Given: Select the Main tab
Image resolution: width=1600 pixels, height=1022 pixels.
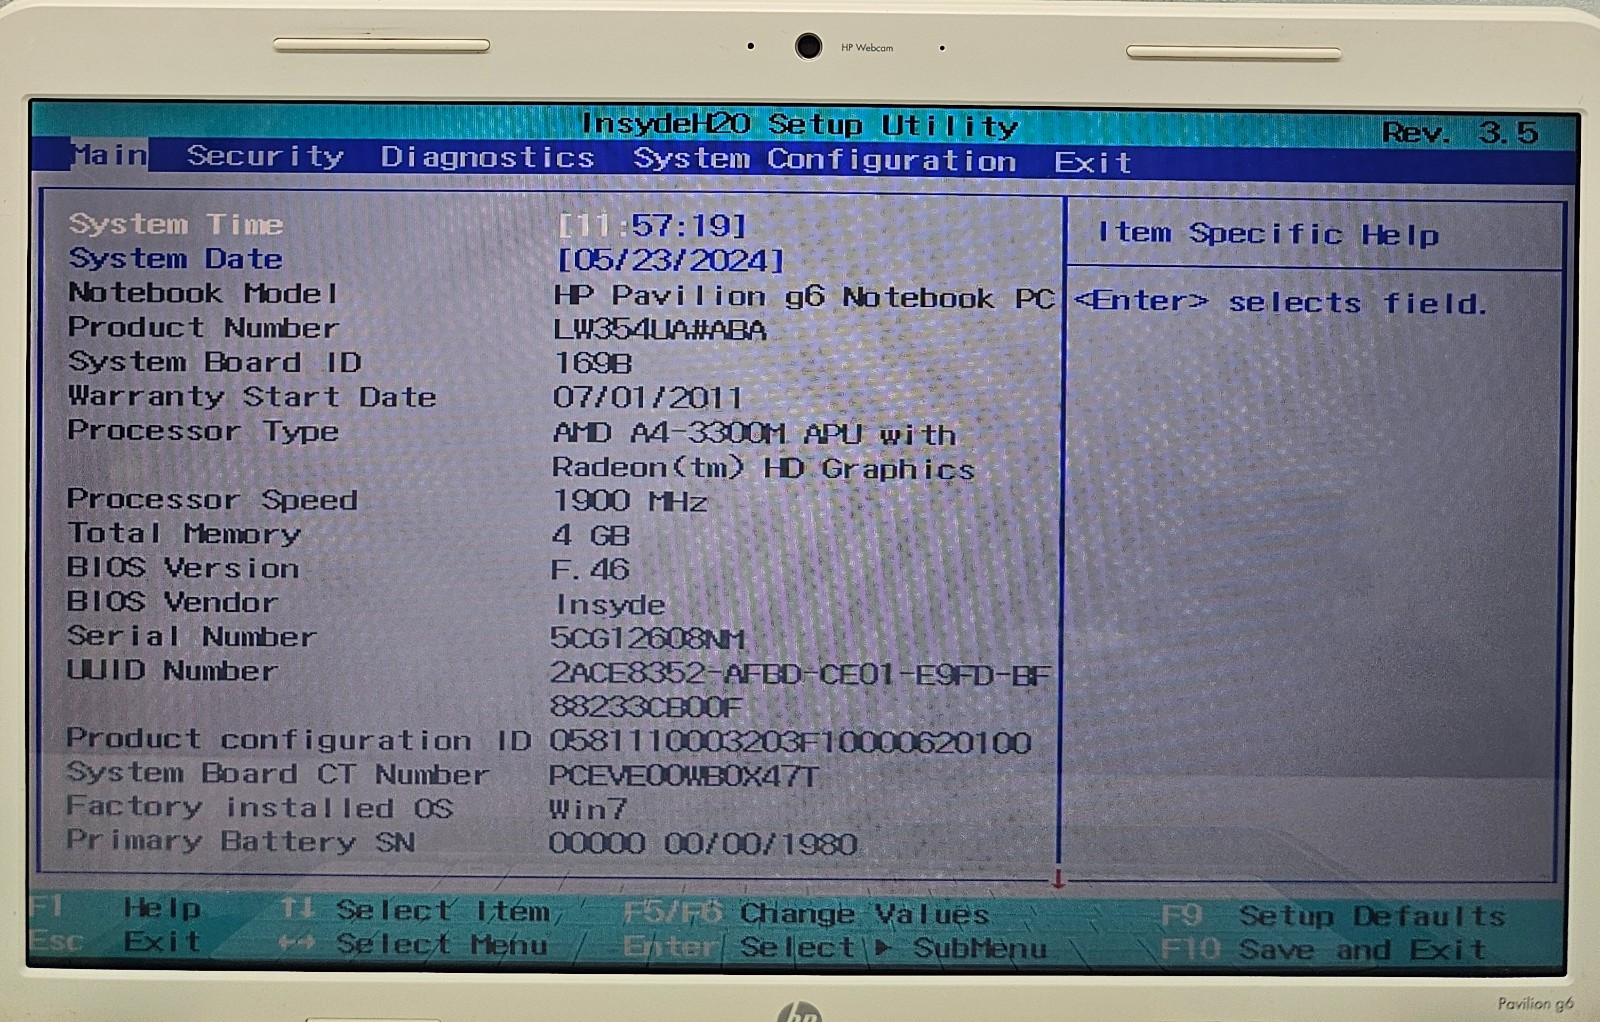Looking at the screenshot, I should [110, 155].
